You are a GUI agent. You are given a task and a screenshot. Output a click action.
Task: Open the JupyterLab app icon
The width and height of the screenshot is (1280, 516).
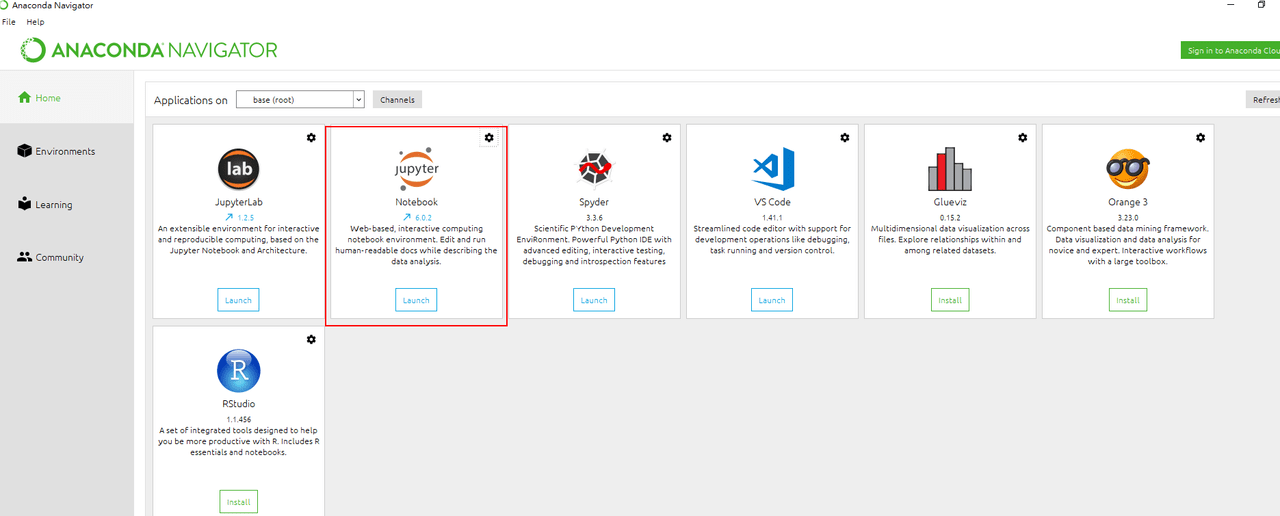239,169
